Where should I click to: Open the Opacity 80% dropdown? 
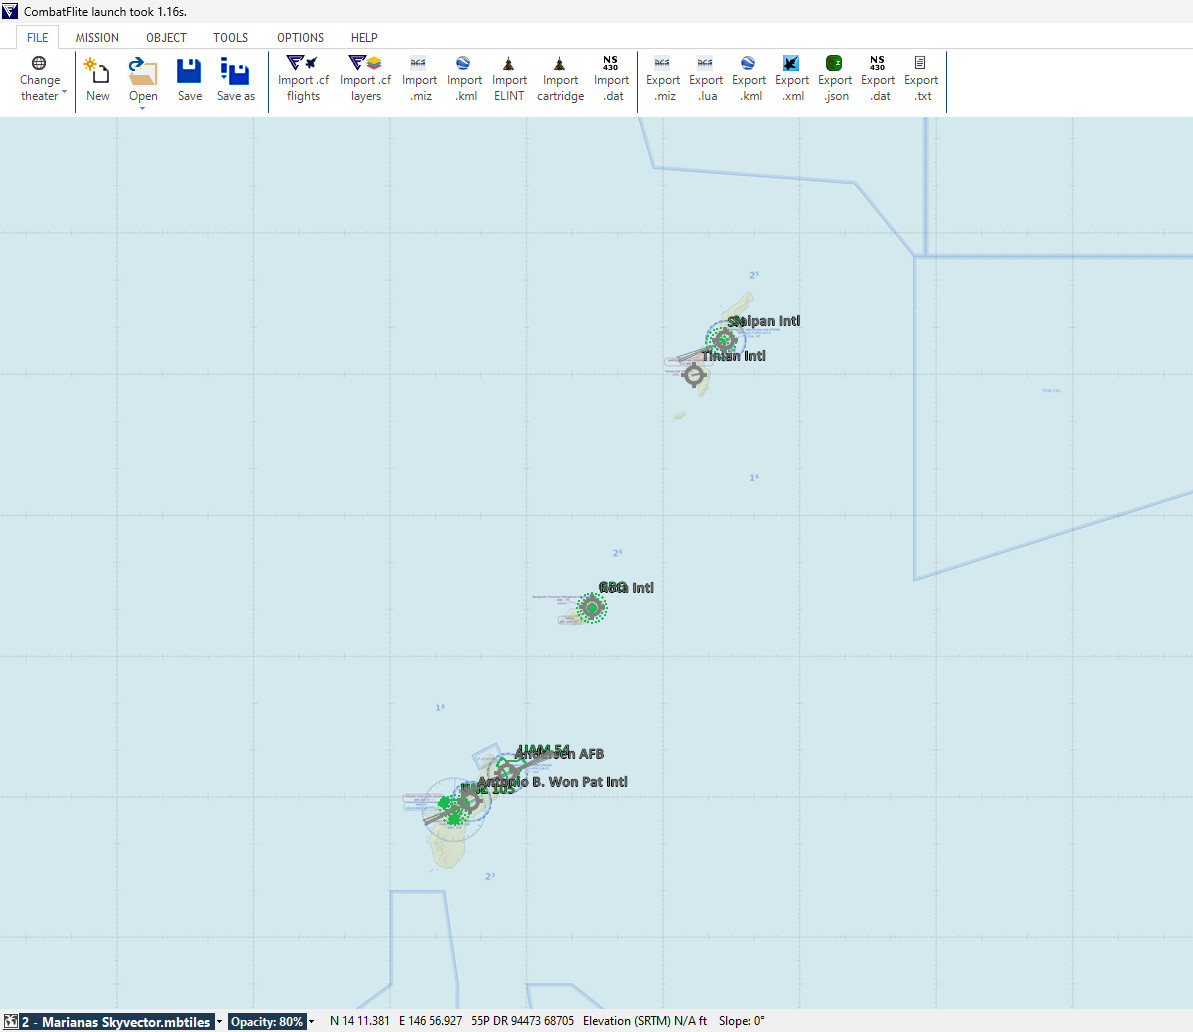(311, 1022)
